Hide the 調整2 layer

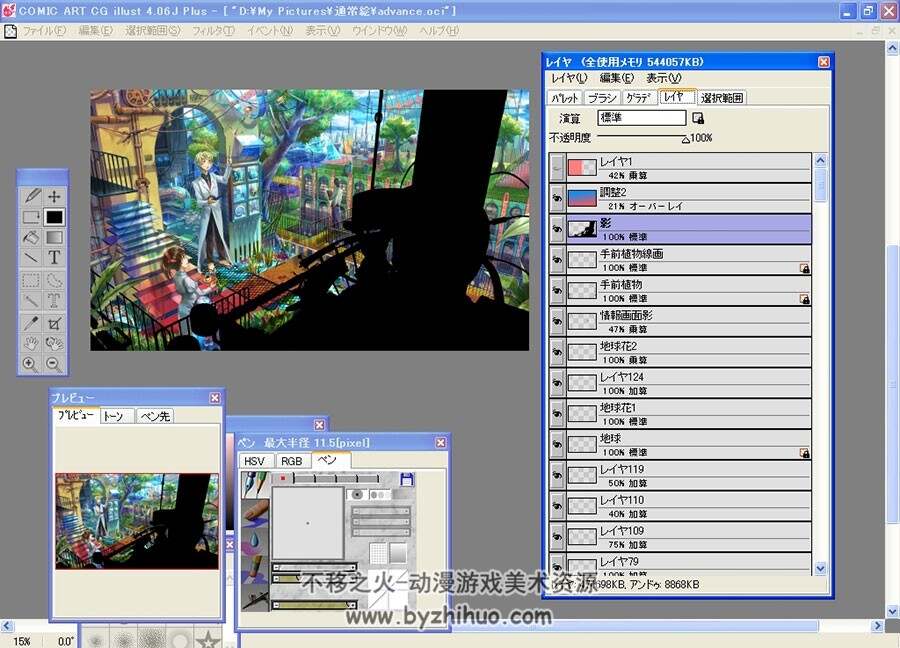click(x=557, y=198)
